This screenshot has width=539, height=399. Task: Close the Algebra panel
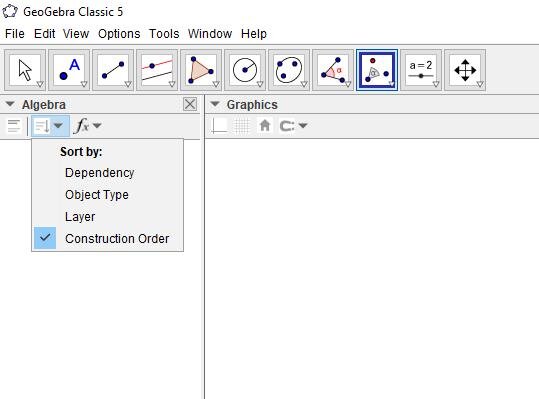(x=190, y=104)
